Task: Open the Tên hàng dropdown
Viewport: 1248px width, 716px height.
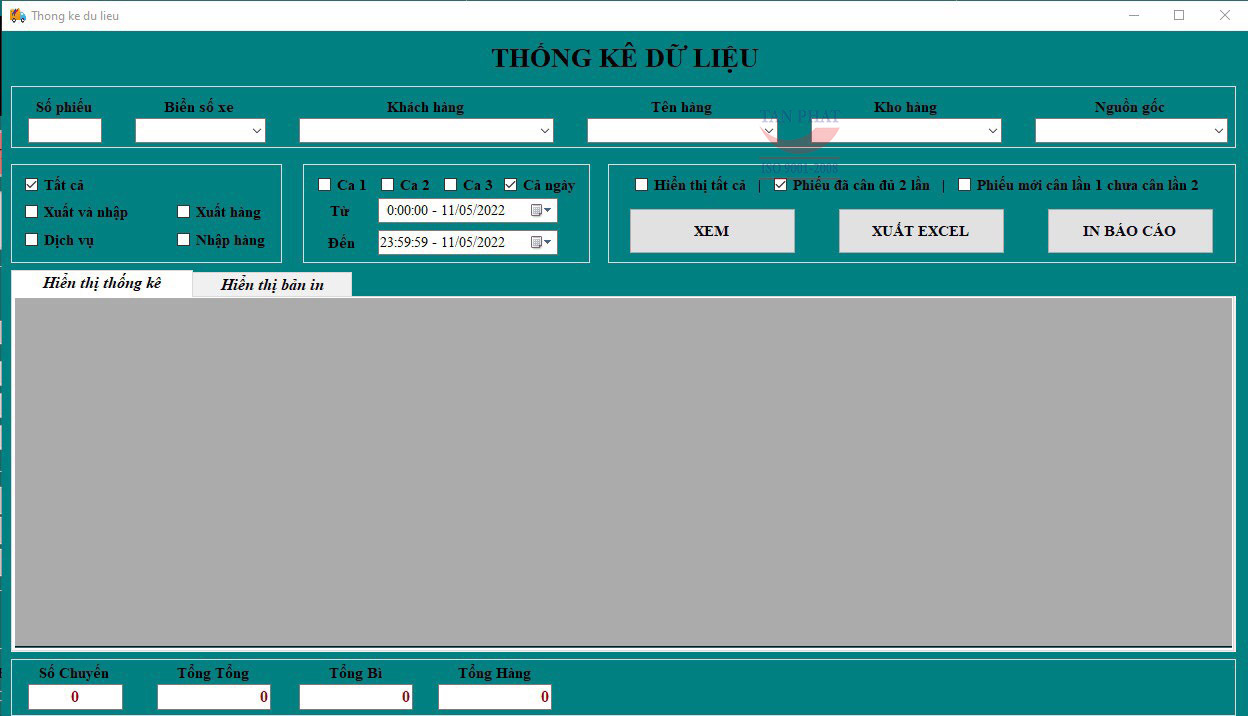Action: point(768,131)
